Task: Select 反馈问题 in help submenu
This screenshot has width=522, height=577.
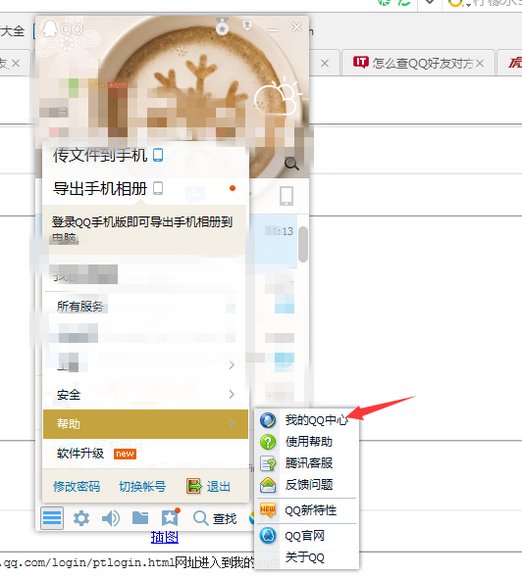Action: 307,485
